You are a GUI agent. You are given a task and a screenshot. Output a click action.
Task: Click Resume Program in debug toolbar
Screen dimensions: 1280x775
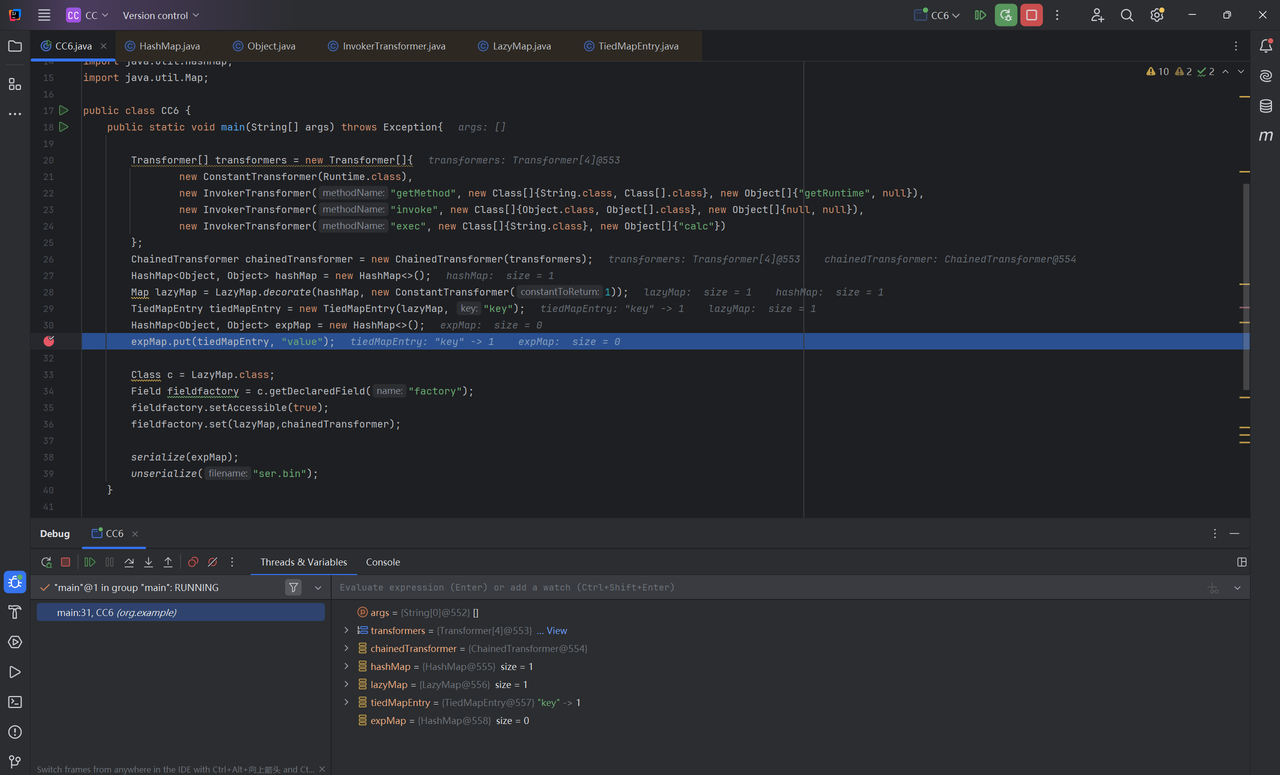click(90, 562)
